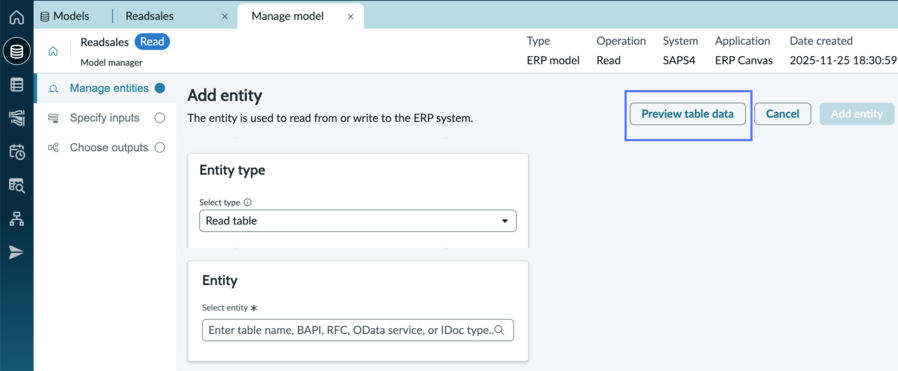Click Preview table data button
The width and height of the screenshot is (898, 371).
(687, 114)
